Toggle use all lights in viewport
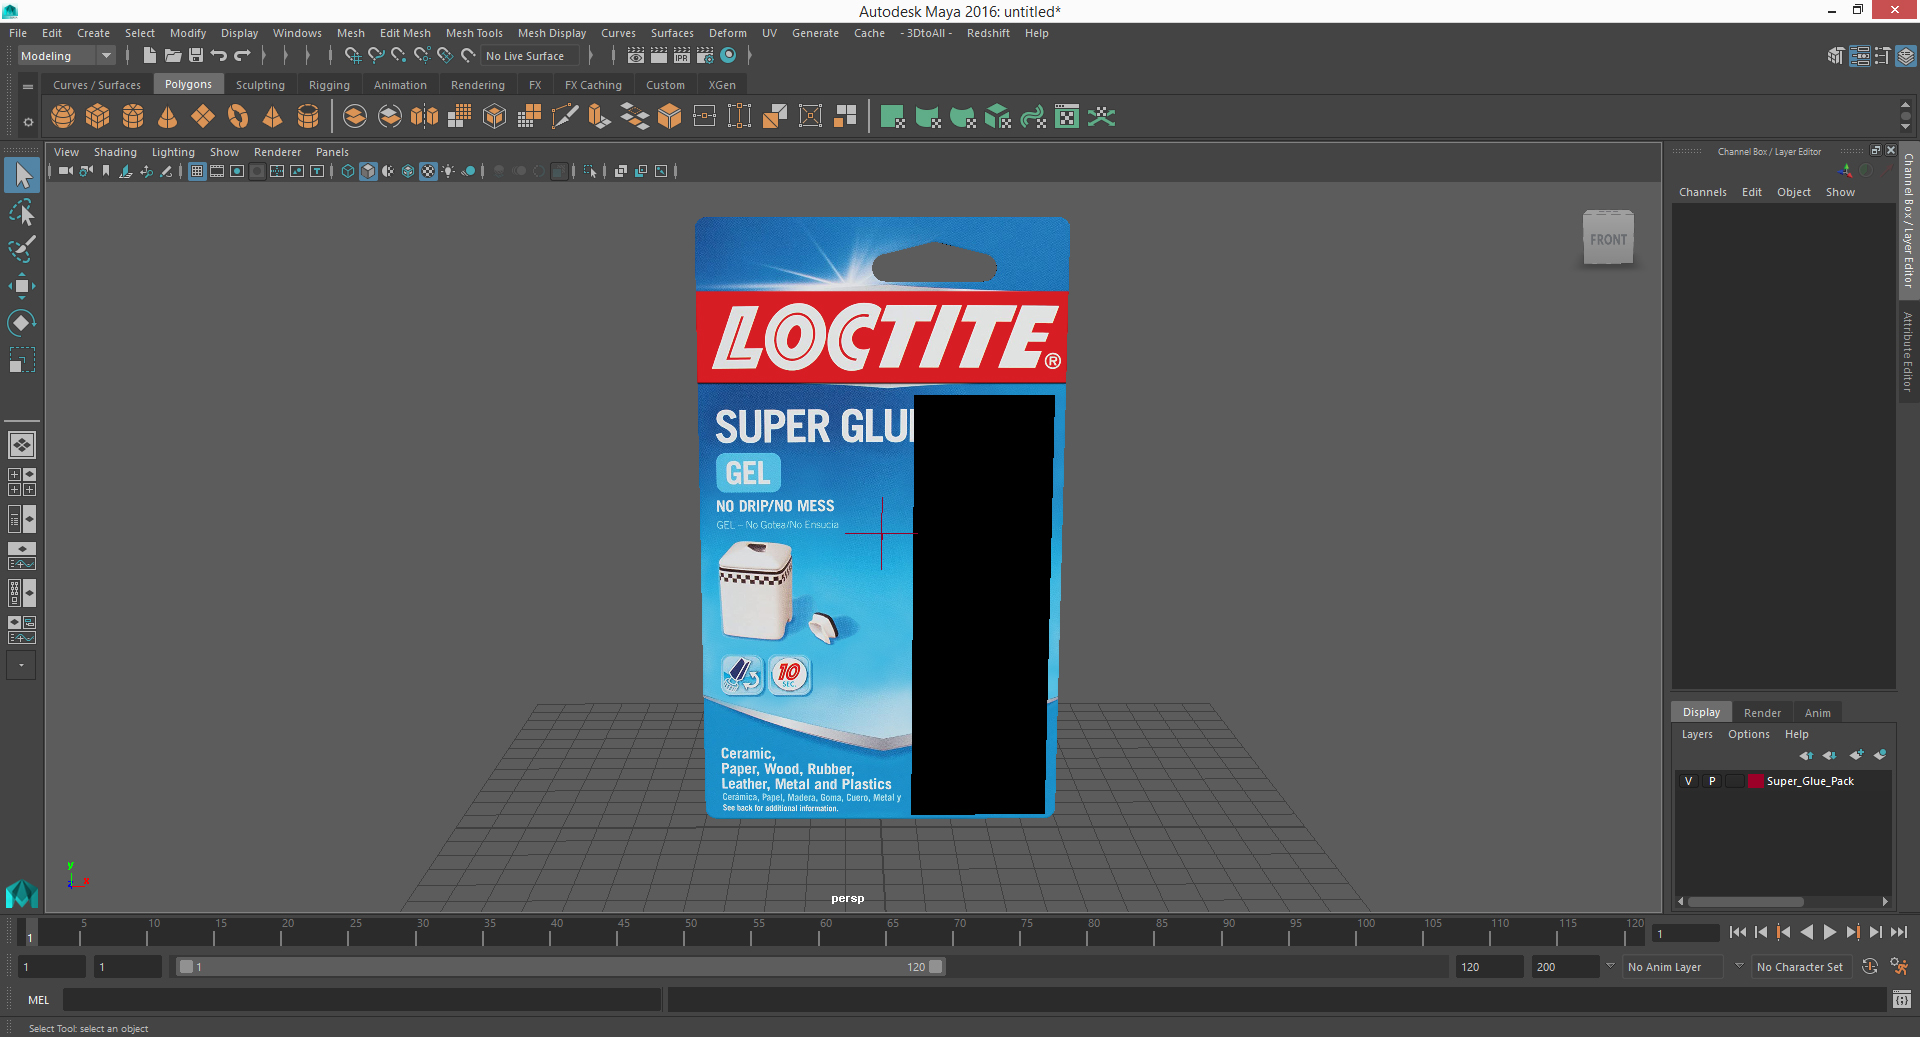Screen dimensions: 1920x1037 (448, 171)
